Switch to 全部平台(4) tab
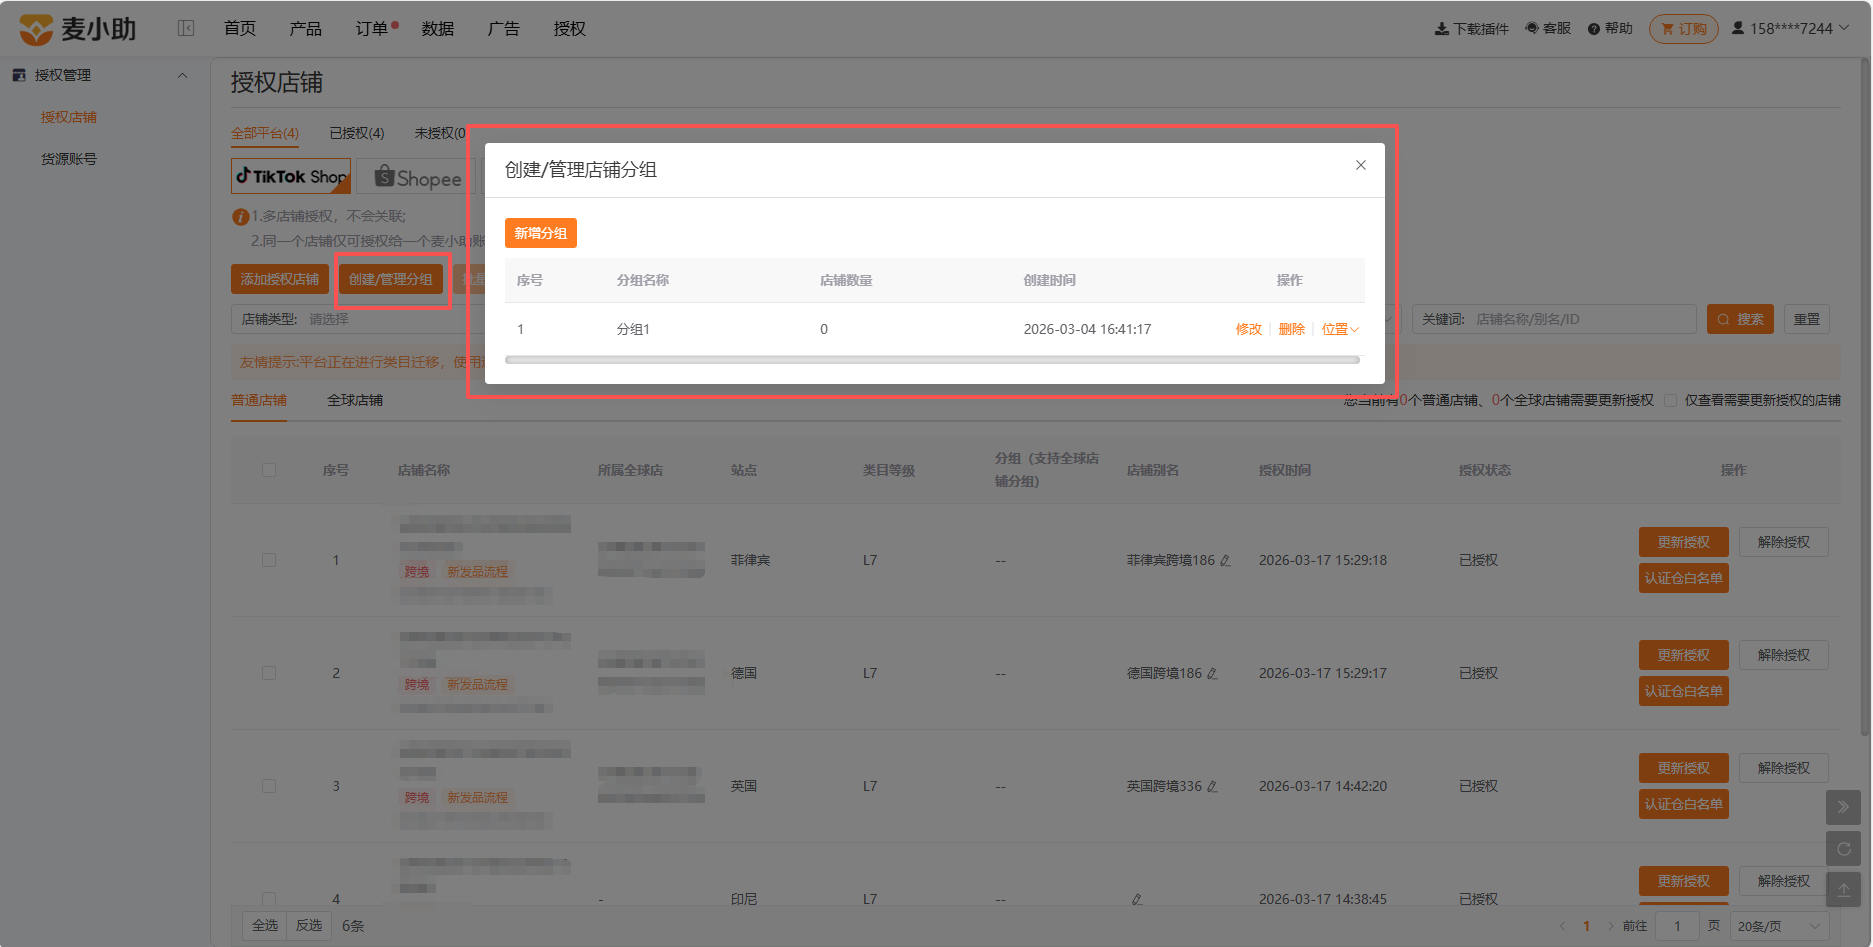This screenshot has width=1873, height=947. coord(265,133)
